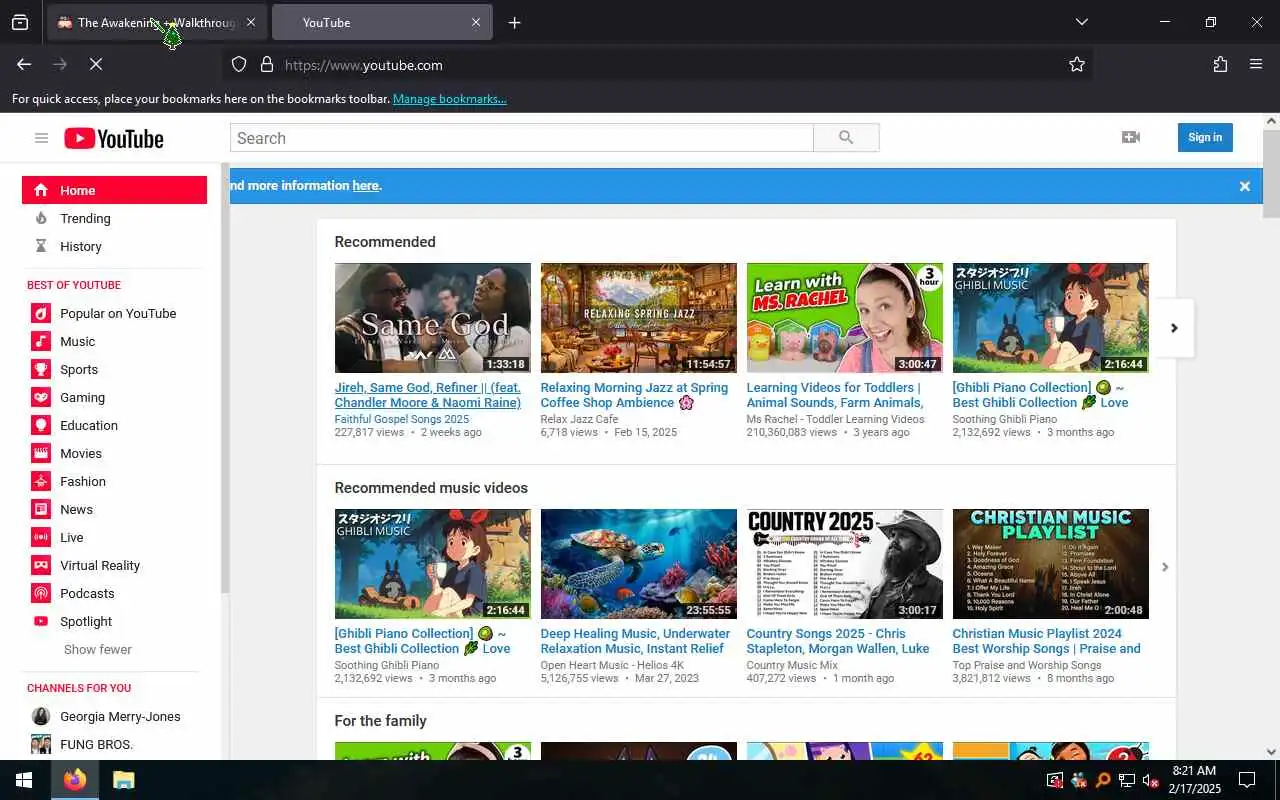This screenshot has width=1280, height=800.
Task: Show next Recommended videos arrow
Action: 1174,328
